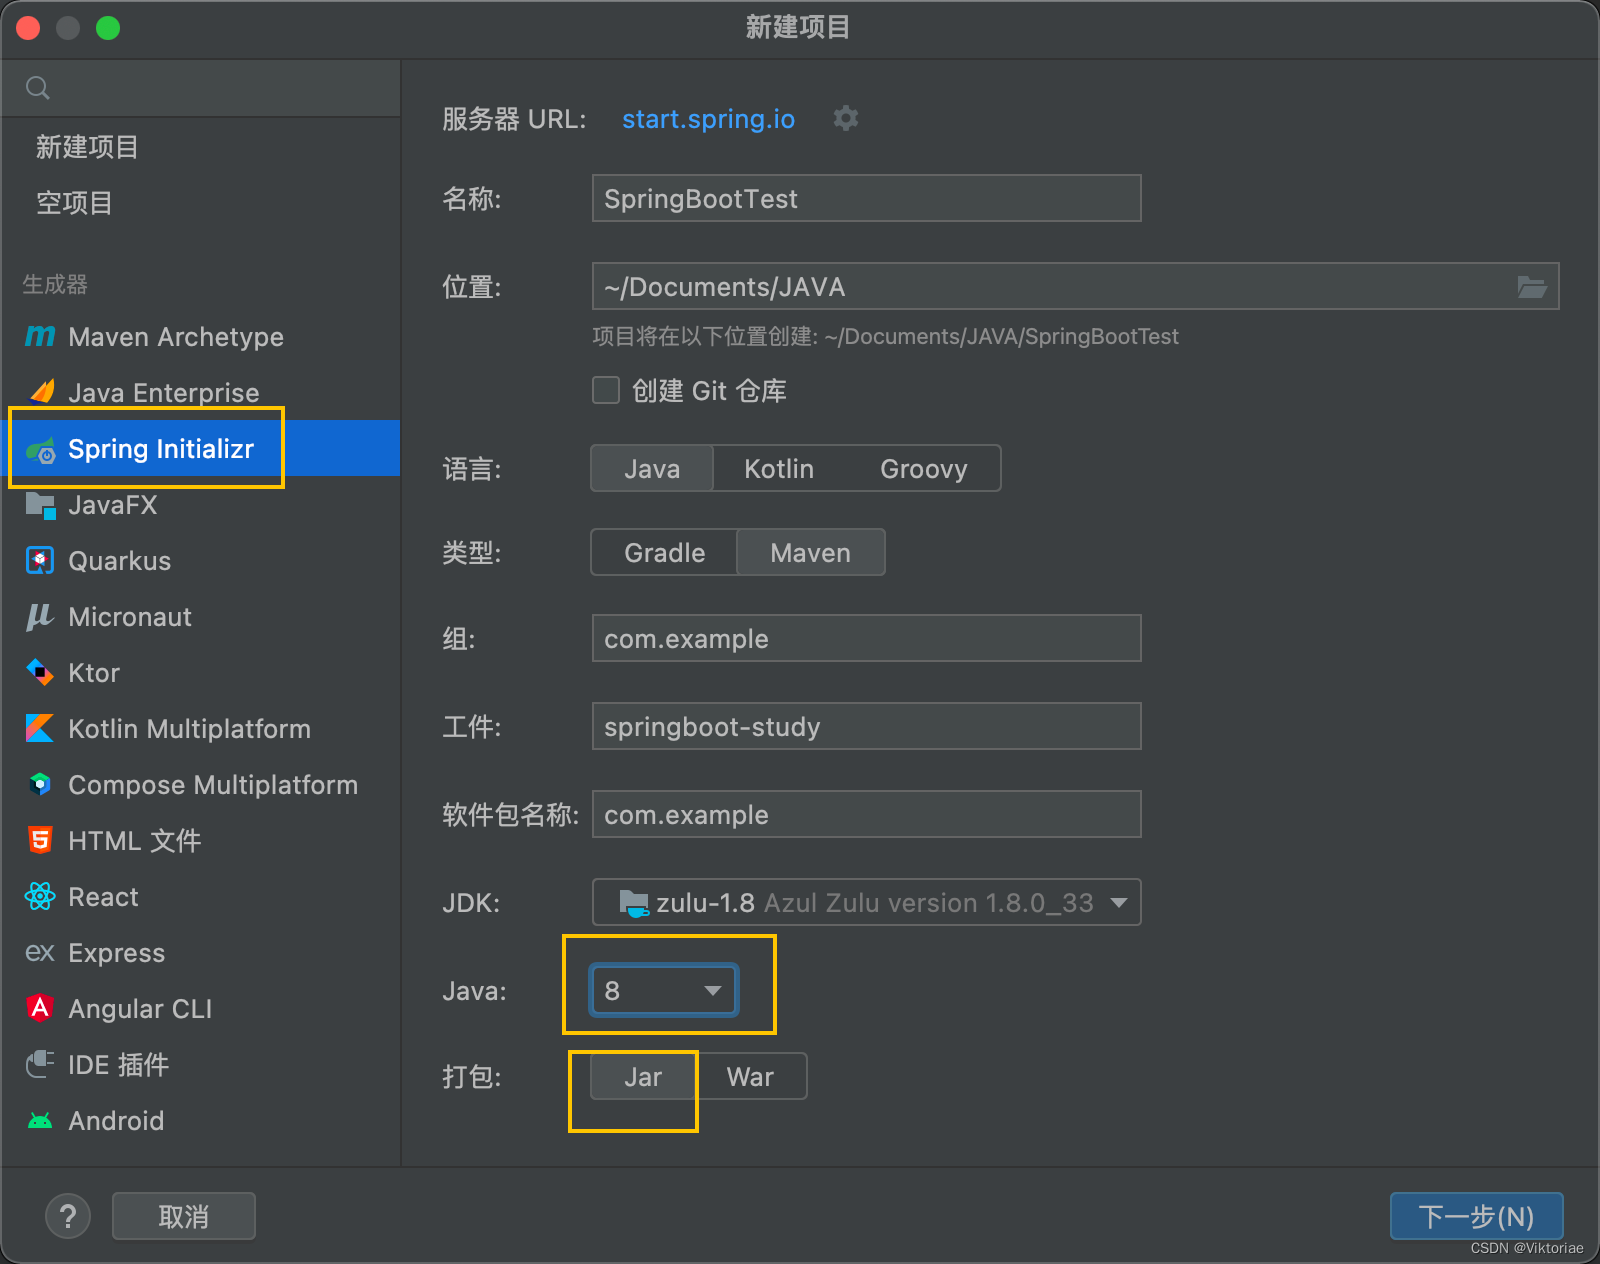This screenshot has height=1264, width=1600.
Task: Open the JDK zulu-1.8 dropdown
Action: point(866,902)
